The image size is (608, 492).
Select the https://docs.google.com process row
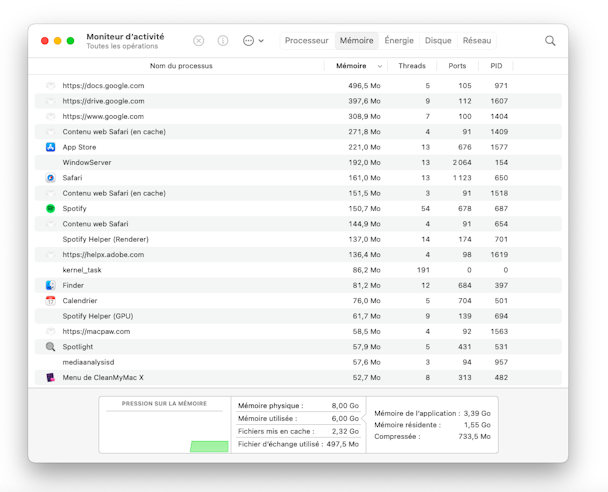tap(298, 86)
